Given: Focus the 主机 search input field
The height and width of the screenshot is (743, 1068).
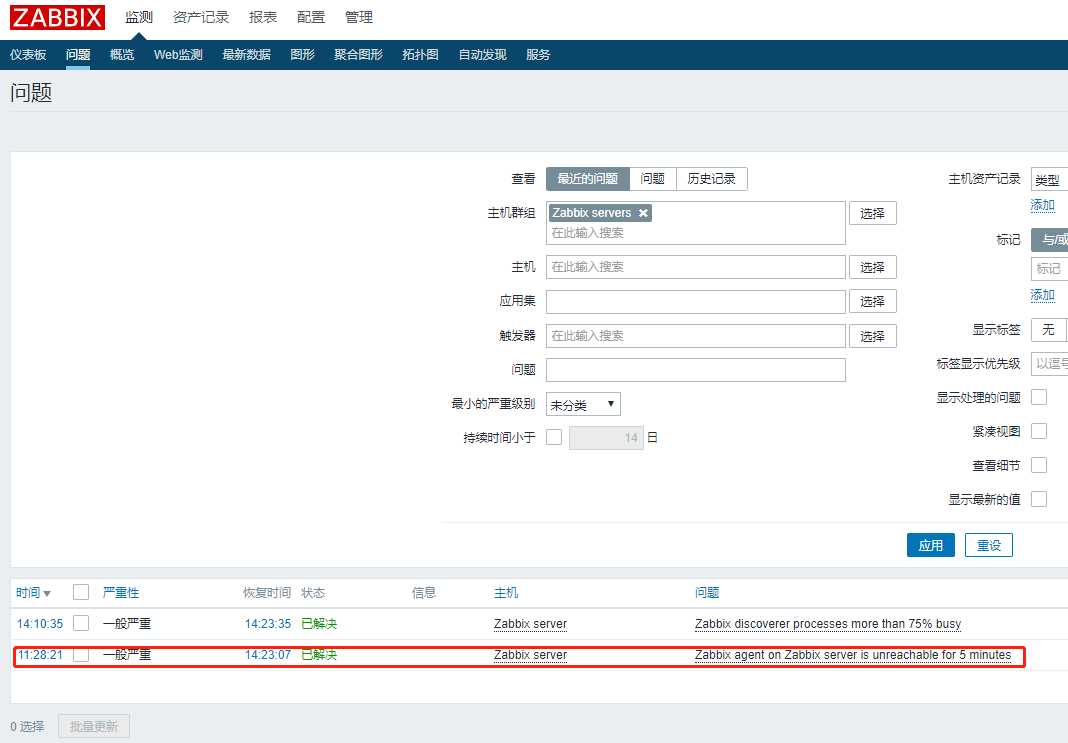Looking at the screenshot, I should [x=695, y=267].
